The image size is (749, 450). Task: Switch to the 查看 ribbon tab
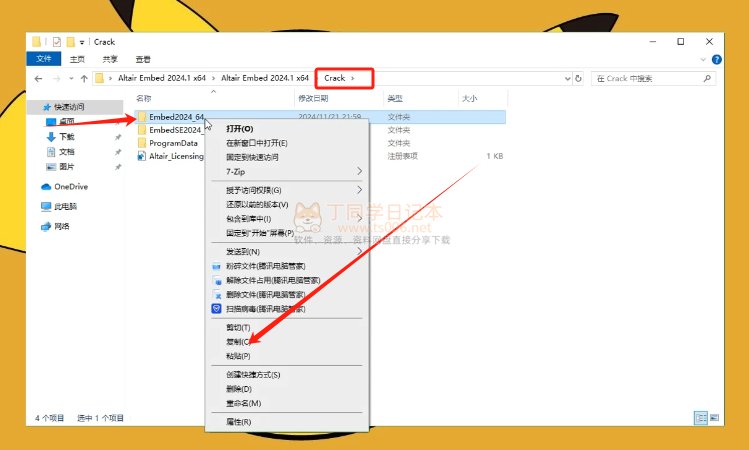coord(143,59)
